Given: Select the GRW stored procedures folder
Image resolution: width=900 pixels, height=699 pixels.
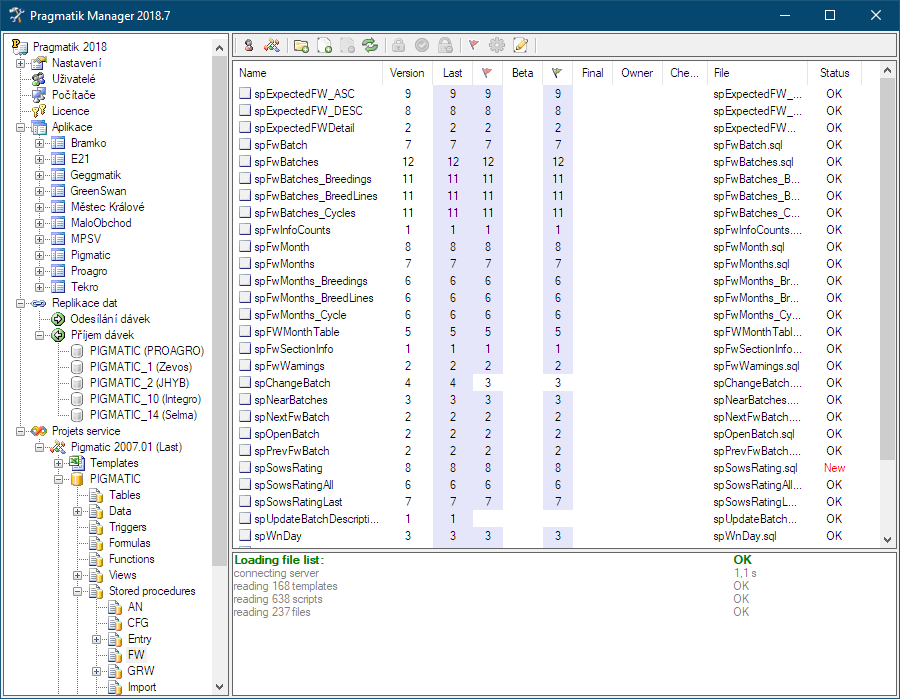Looking at the screenshot, I should [x=141, y=671].
